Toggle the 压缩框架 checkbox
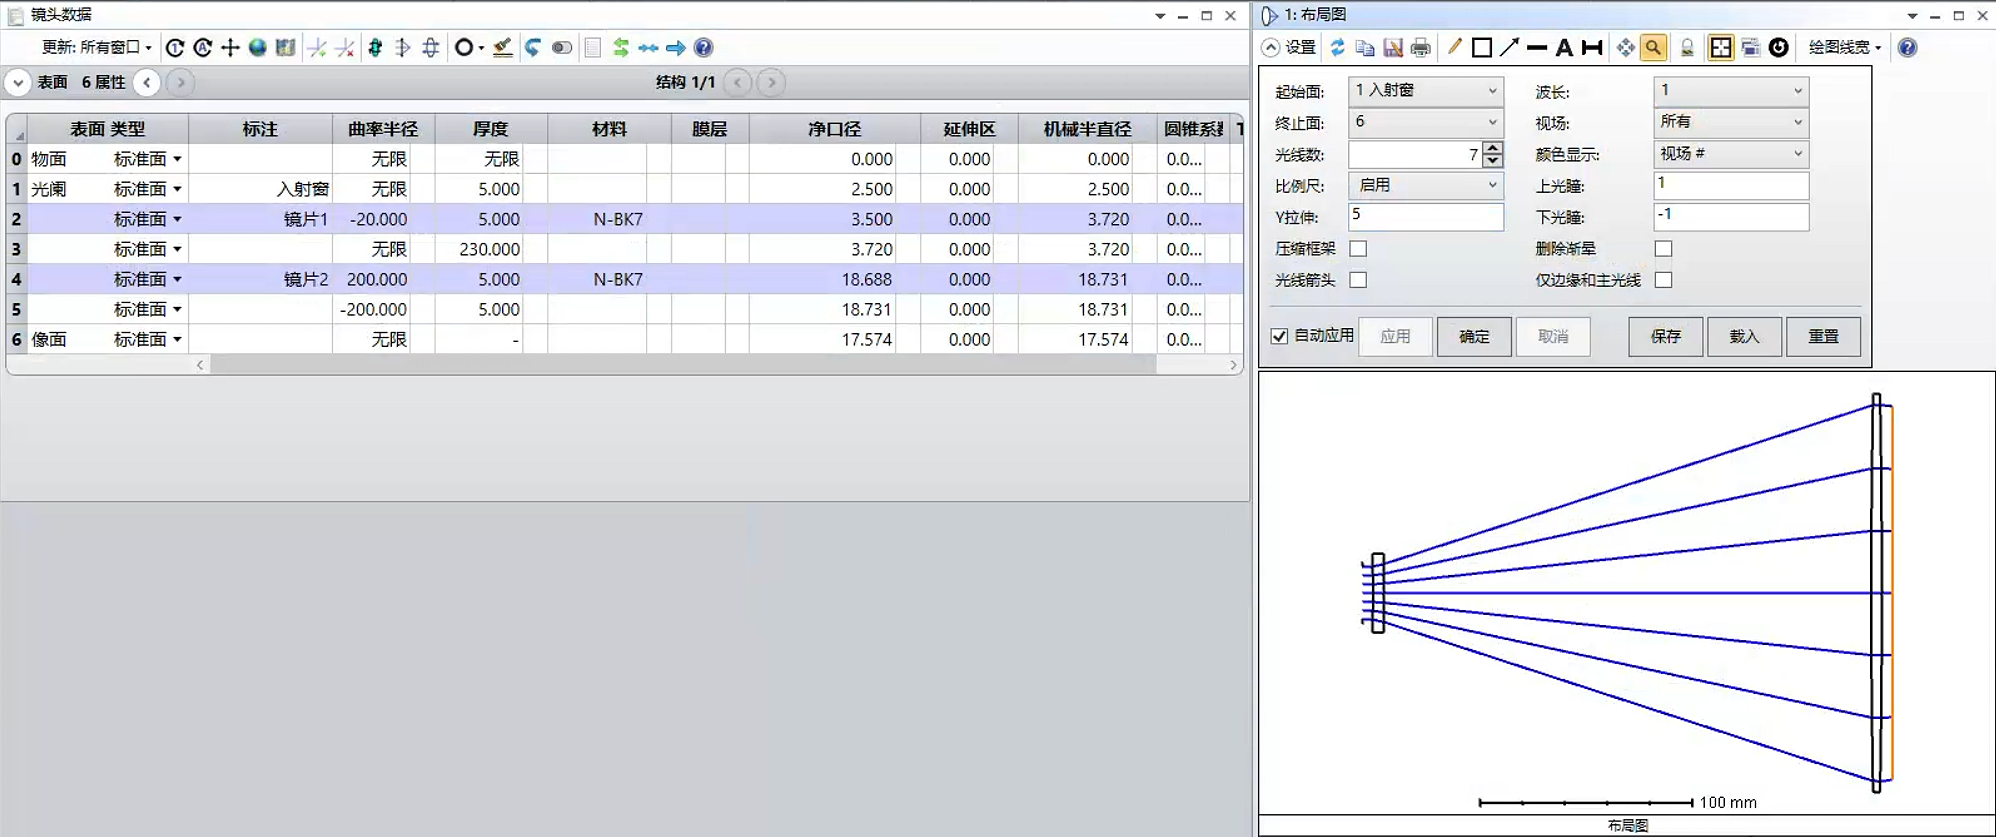1996x837 pixels. click(x=1358, y=249)
